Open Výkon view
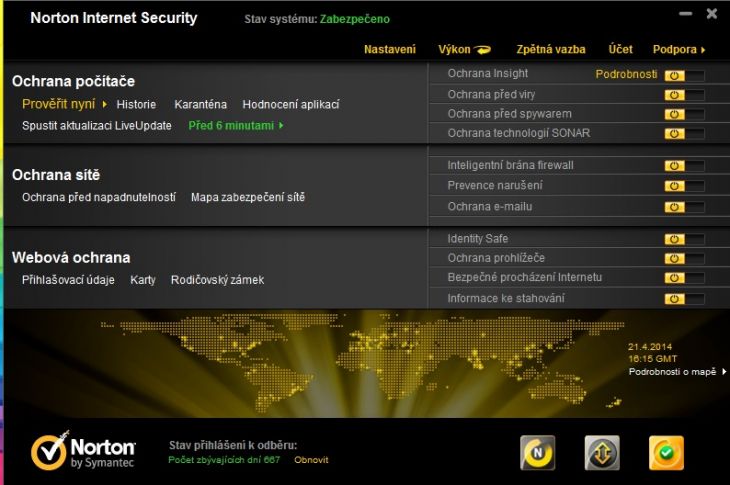The image size is (730, 485). click(x=454, y=49)
